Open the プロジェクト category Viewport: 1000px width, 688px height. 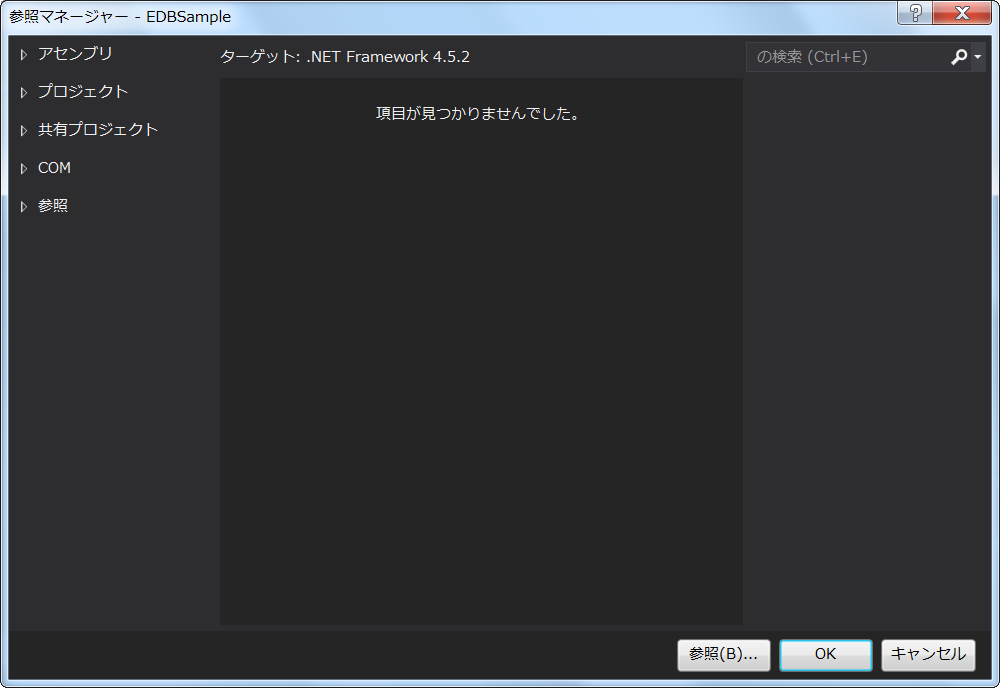coord(83,92)
